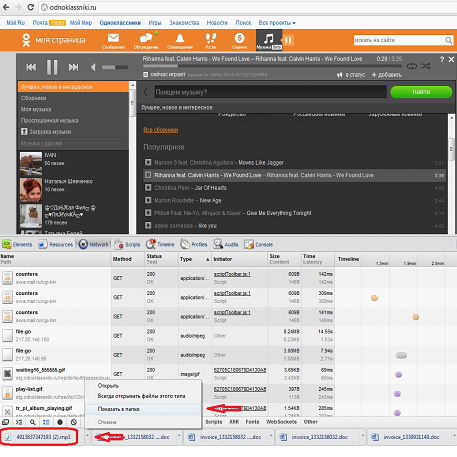Click the green 'Найти' button
Viewport: 457px width, 457px height.
pyautogui.click(x=421, y=92)
